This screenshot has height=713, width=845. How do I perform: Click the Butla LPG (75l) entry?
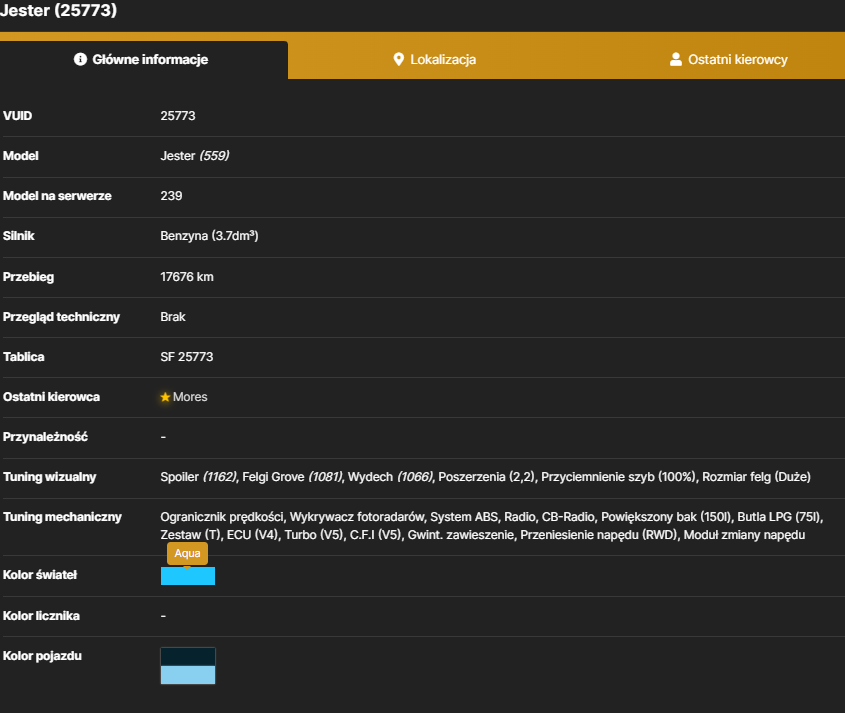(780, 517)
